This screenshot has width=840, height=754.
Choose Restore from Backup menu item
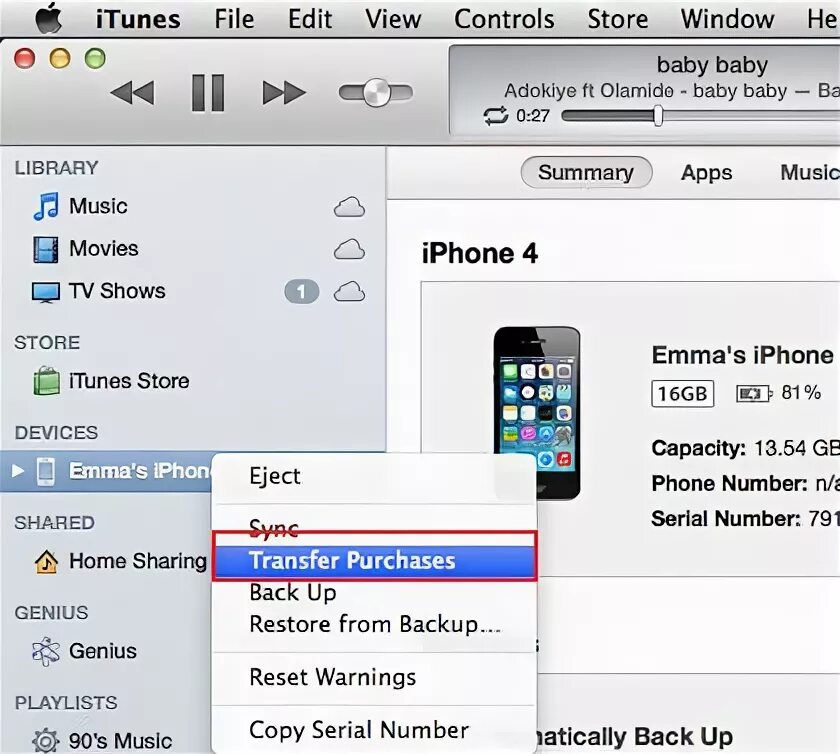pos(374,624)
